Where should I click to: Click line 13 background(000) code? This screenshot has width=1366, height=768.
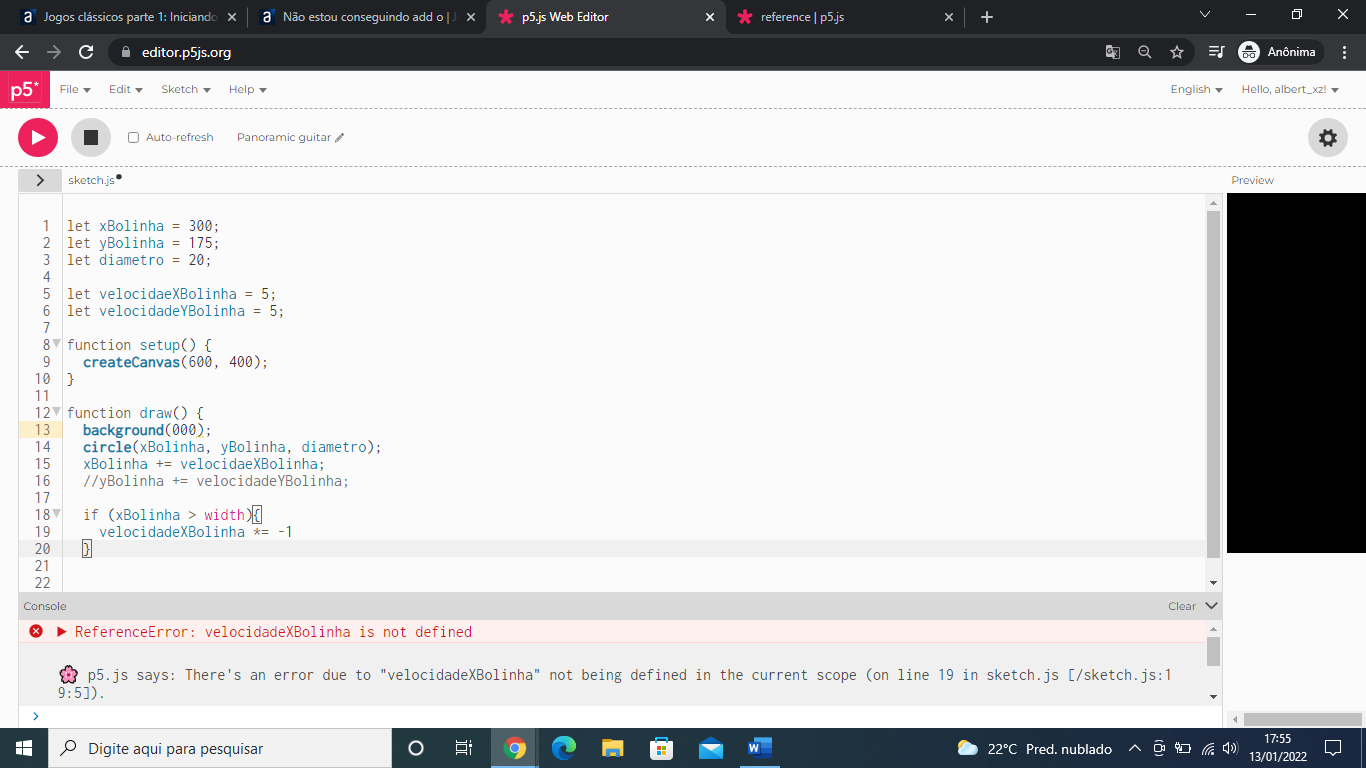[147, 430]
